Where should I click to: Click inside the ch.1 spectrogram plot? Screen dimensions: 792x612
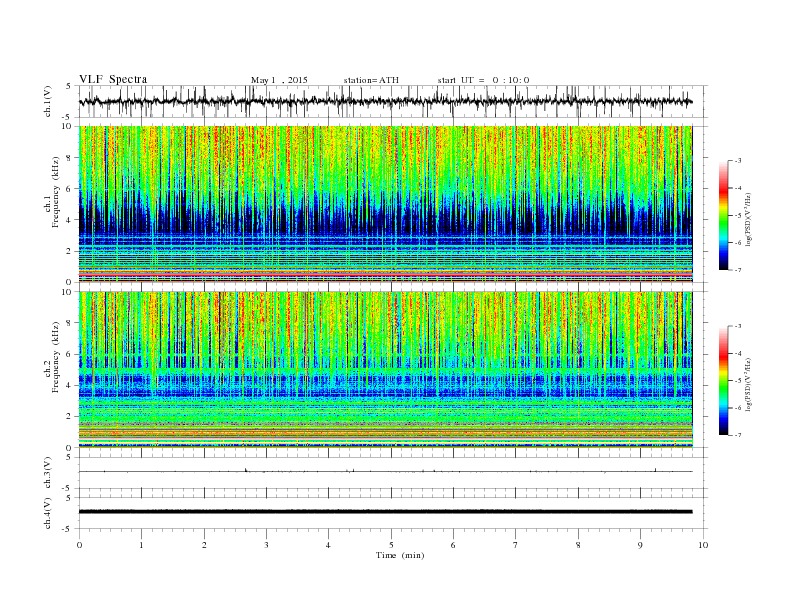point(385,204)
